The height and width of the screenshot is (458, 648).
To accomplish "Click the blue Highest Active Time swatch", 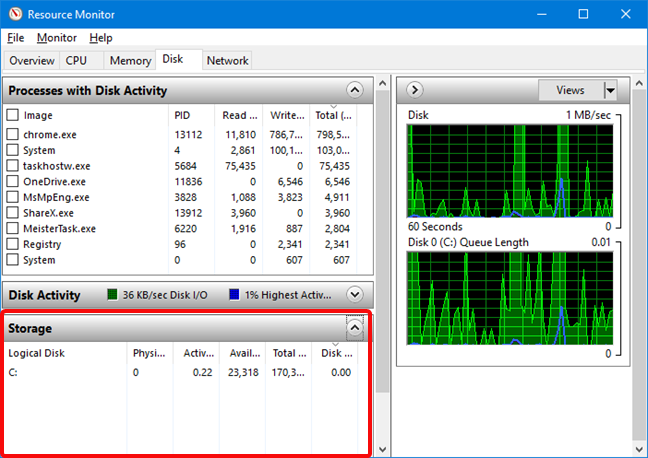I will [x=234, y=295].
